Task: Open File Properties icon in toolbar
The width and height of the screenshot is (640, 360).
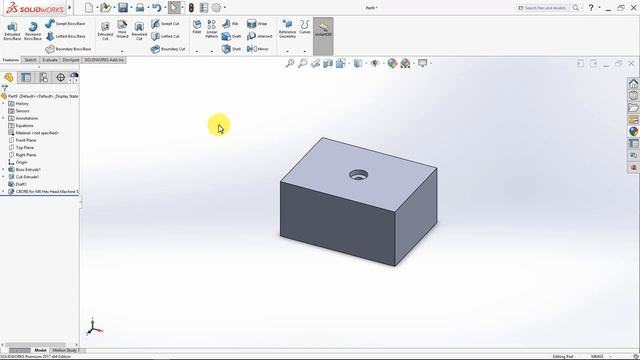Action: 204,7
